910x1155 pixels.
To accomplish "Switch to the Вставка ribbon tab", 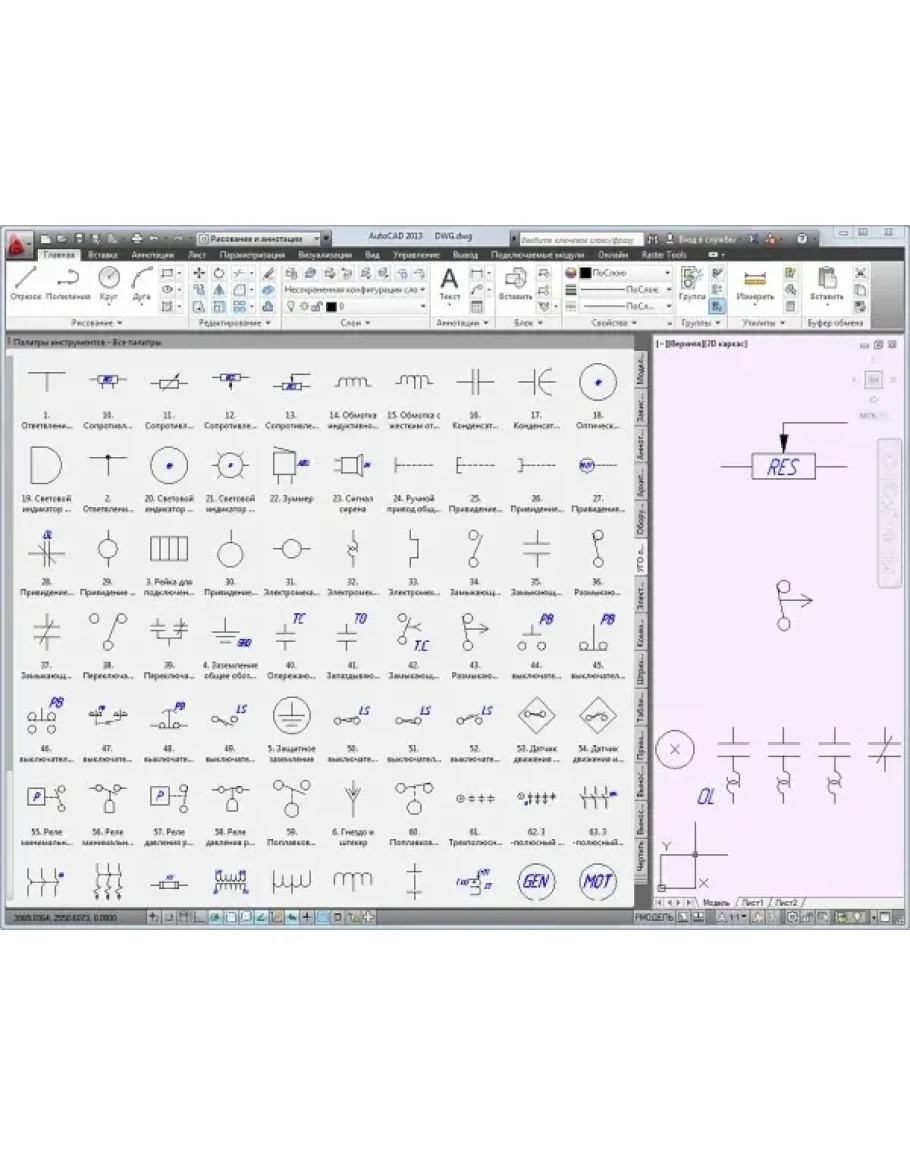I will [103, 255].
